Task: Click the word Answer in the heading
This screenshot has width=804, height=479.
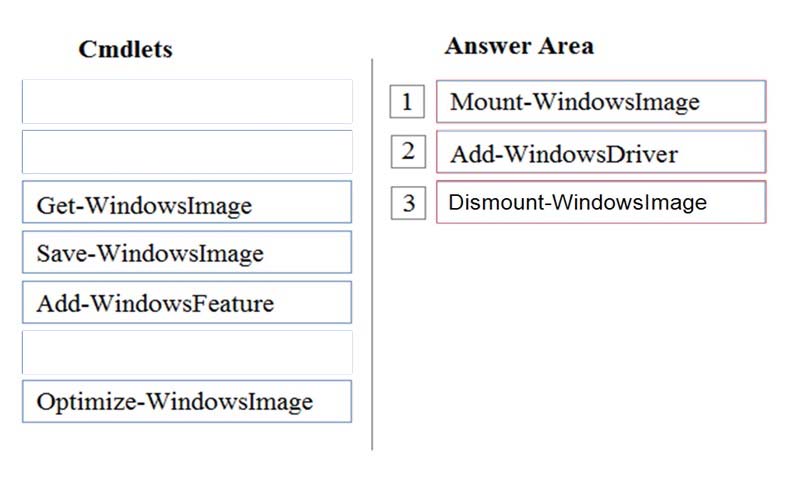Action: click(480, 46)
